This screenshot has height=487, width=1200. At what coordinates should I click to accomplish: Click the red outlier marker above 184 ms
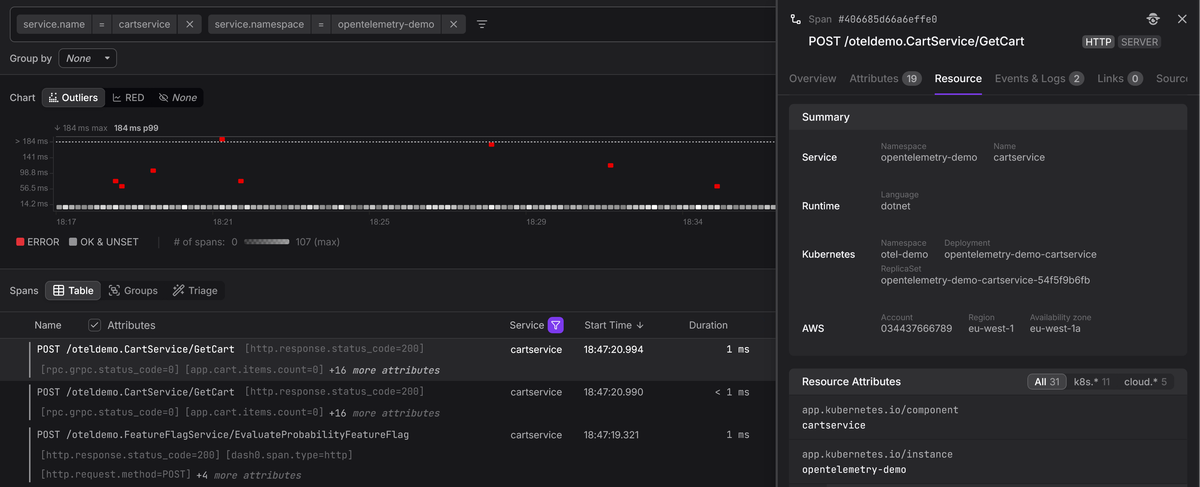pos(222,139)
